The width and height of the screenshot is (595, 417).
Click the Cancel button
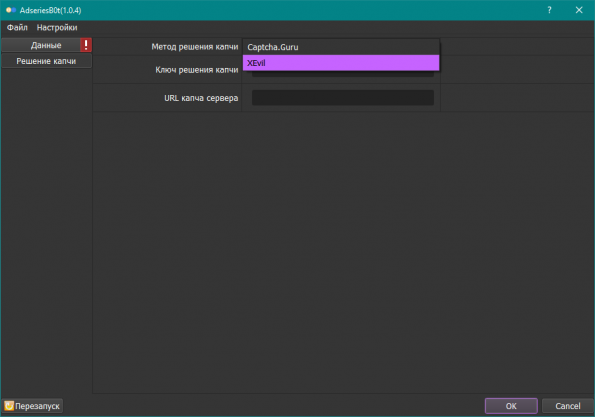click(568, 406)
